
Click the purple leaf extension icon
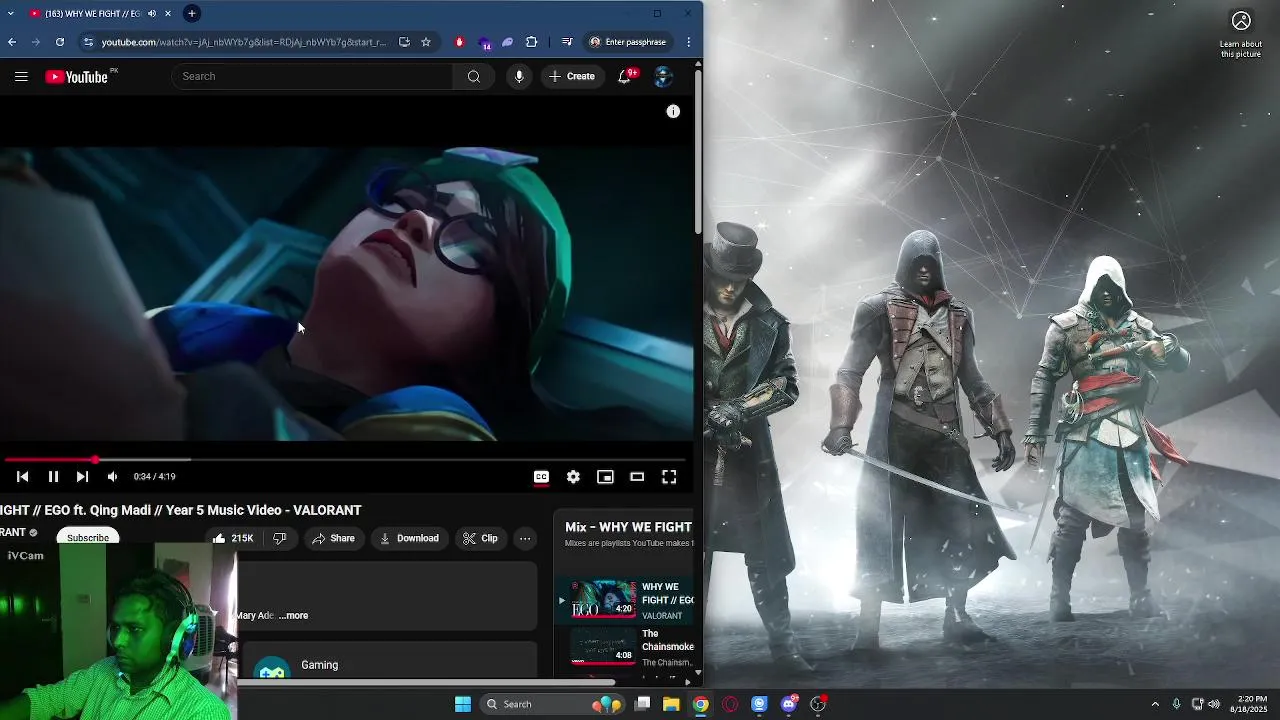click(507, 42)
